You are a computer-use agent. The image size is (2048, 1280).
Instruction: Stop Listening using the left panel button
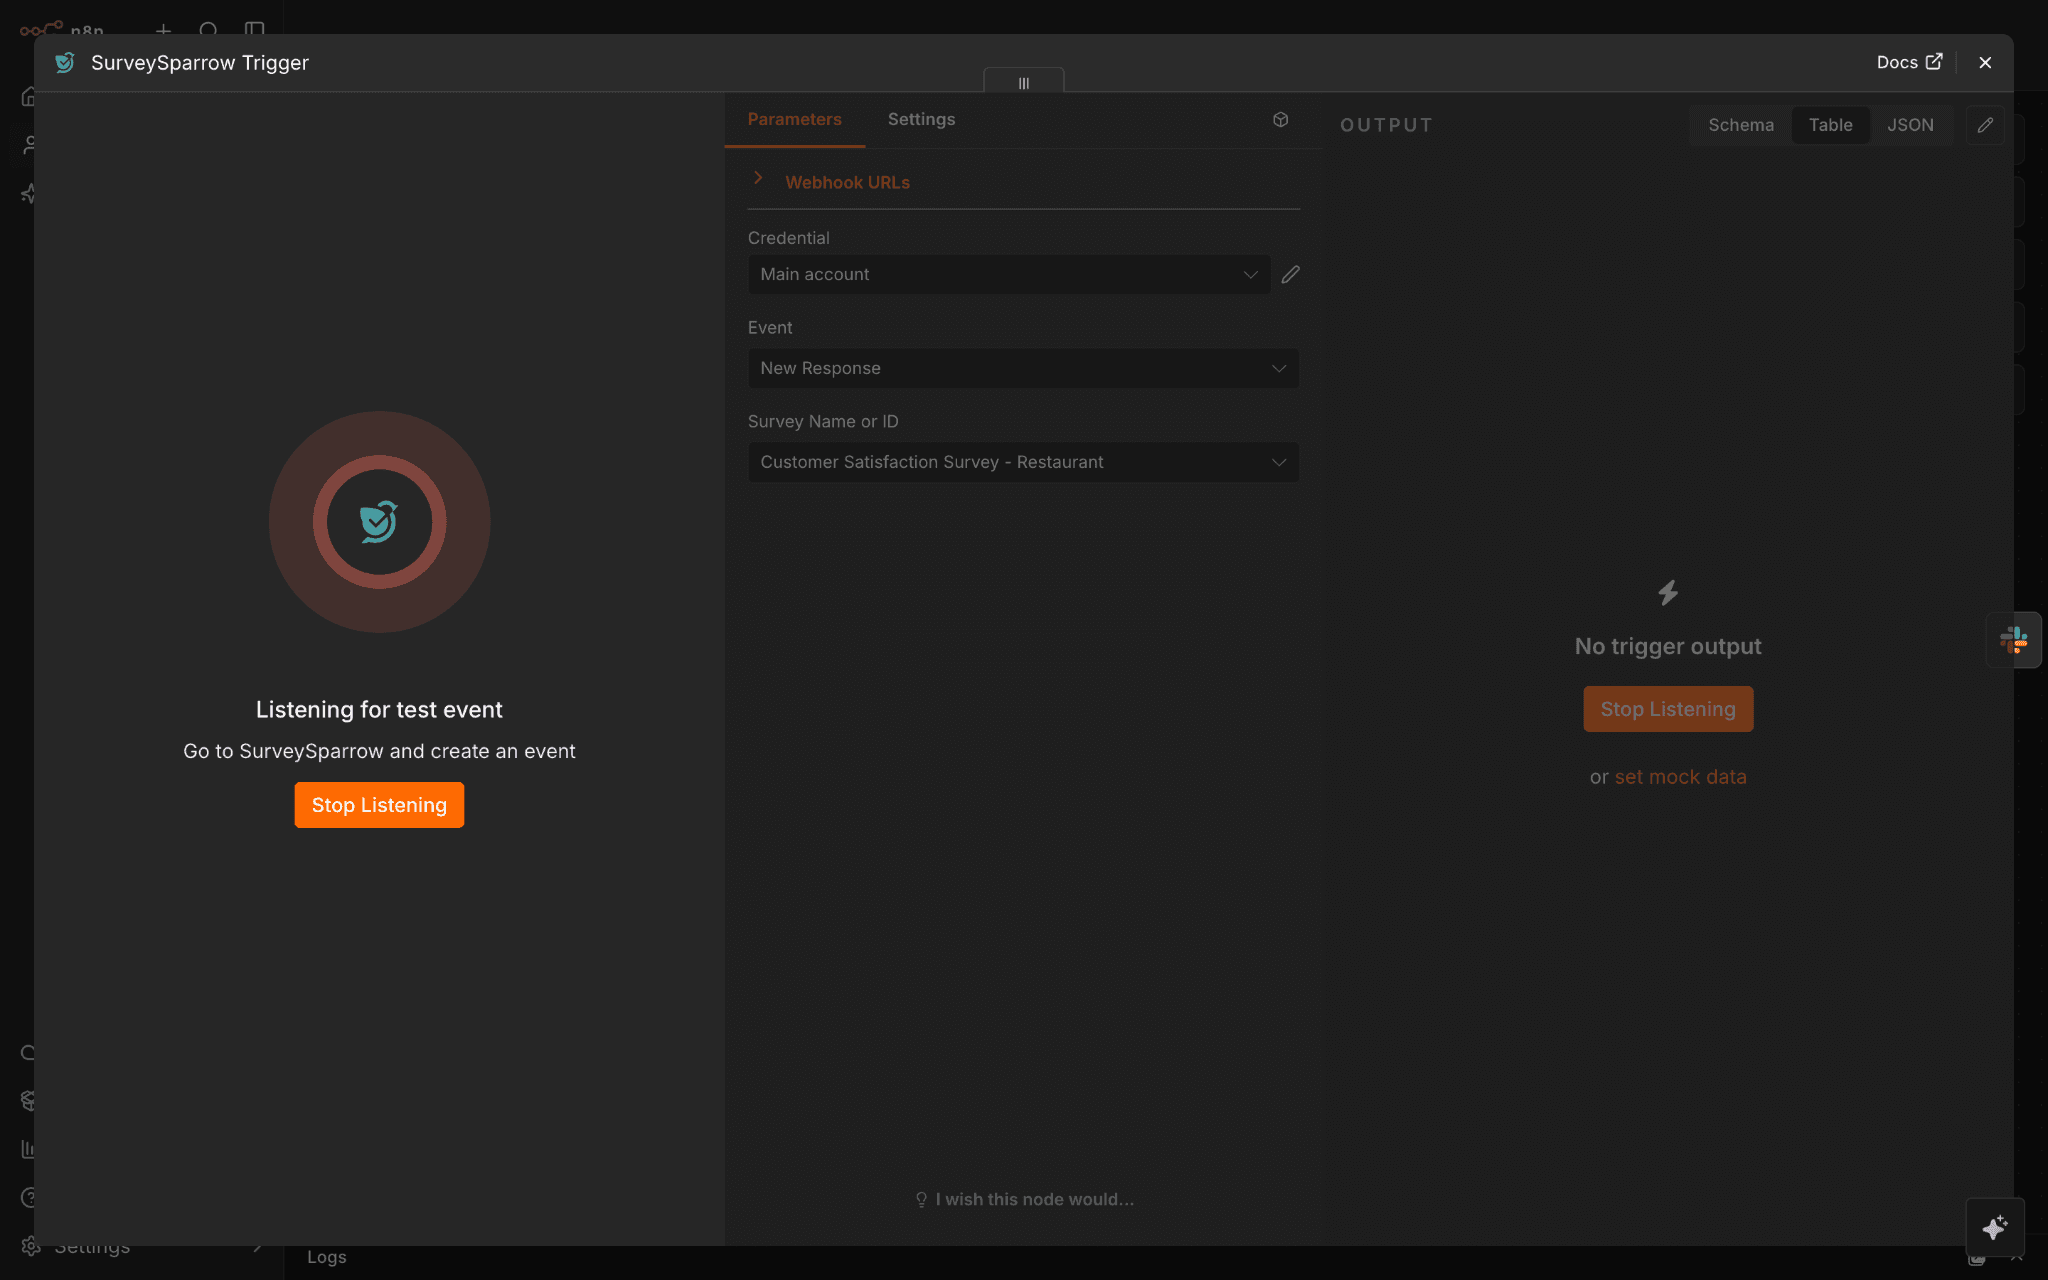pos(379,805)
